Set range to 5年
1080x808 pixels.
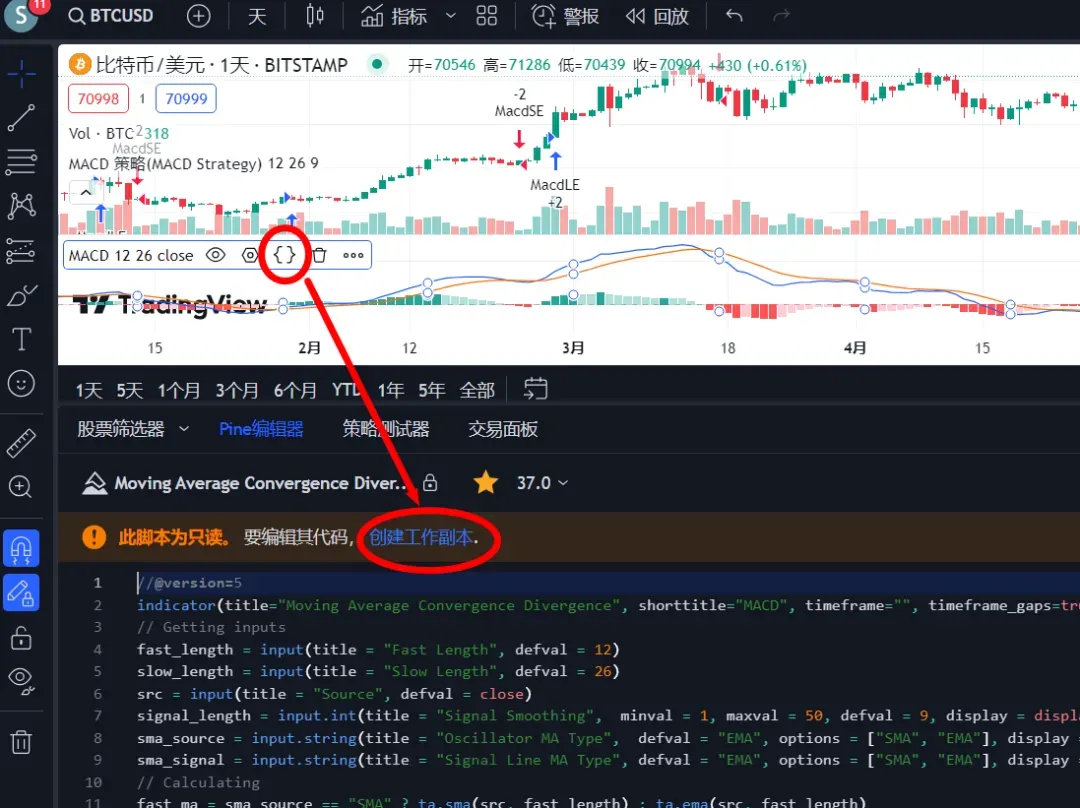pyautogui.click(x=431, y=391)
